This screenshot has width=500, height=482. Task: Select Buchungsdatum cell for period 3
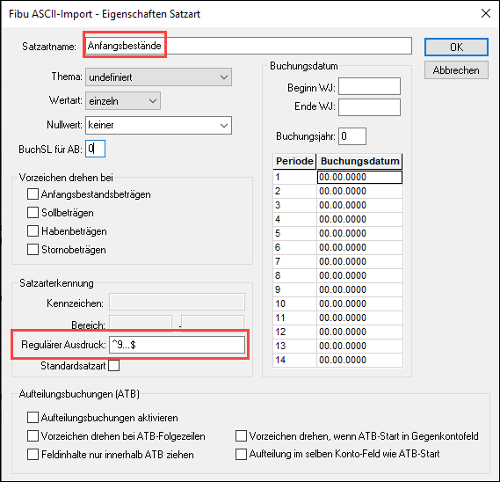click(359, 205)
